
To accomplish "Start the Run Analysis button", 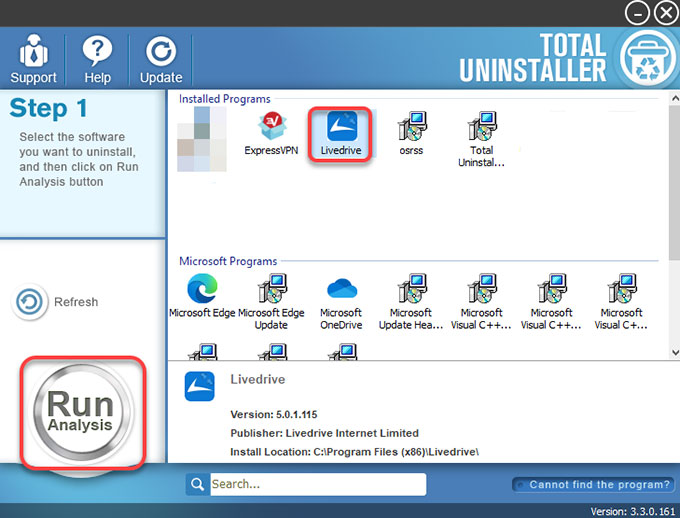I will click(81, 412).
